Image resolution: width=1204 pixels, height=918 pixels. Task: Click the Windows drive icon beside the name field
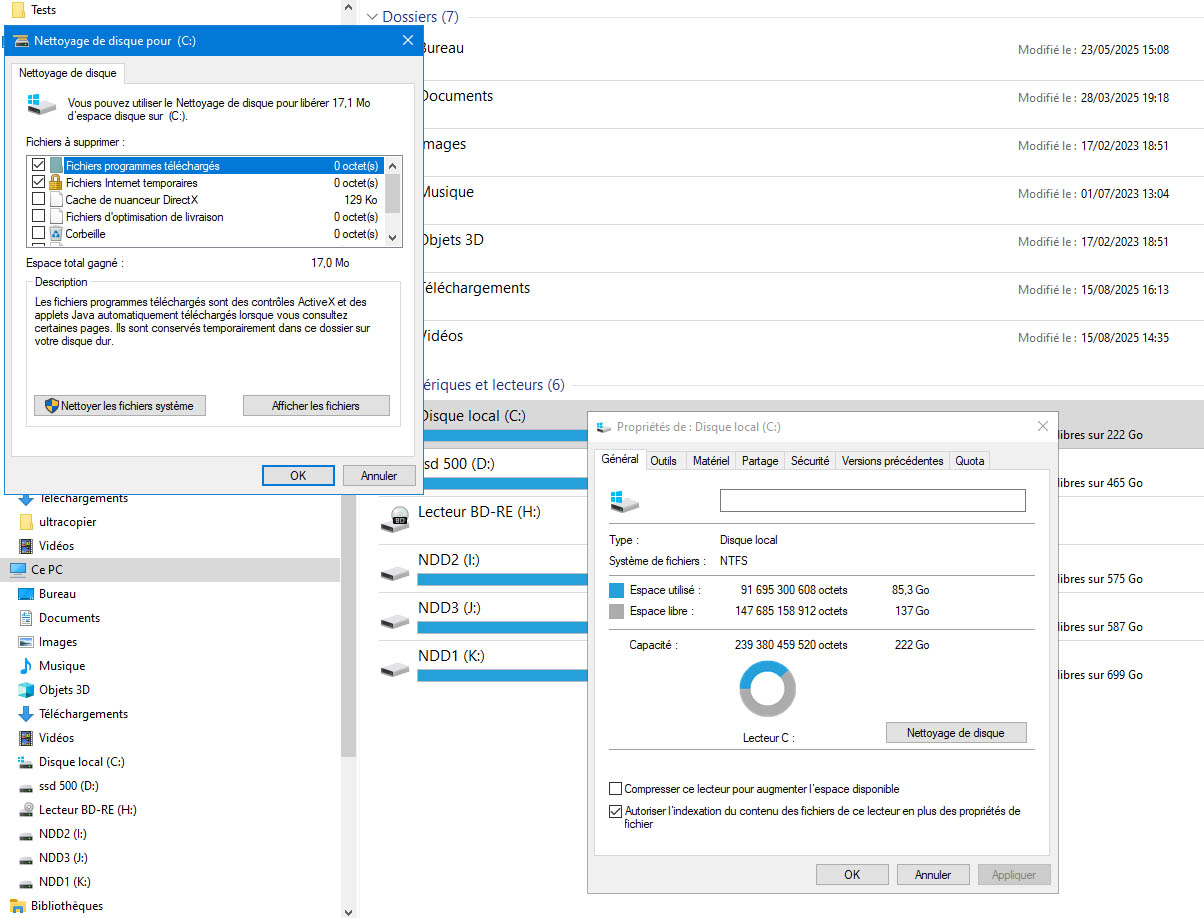[624, 500]
